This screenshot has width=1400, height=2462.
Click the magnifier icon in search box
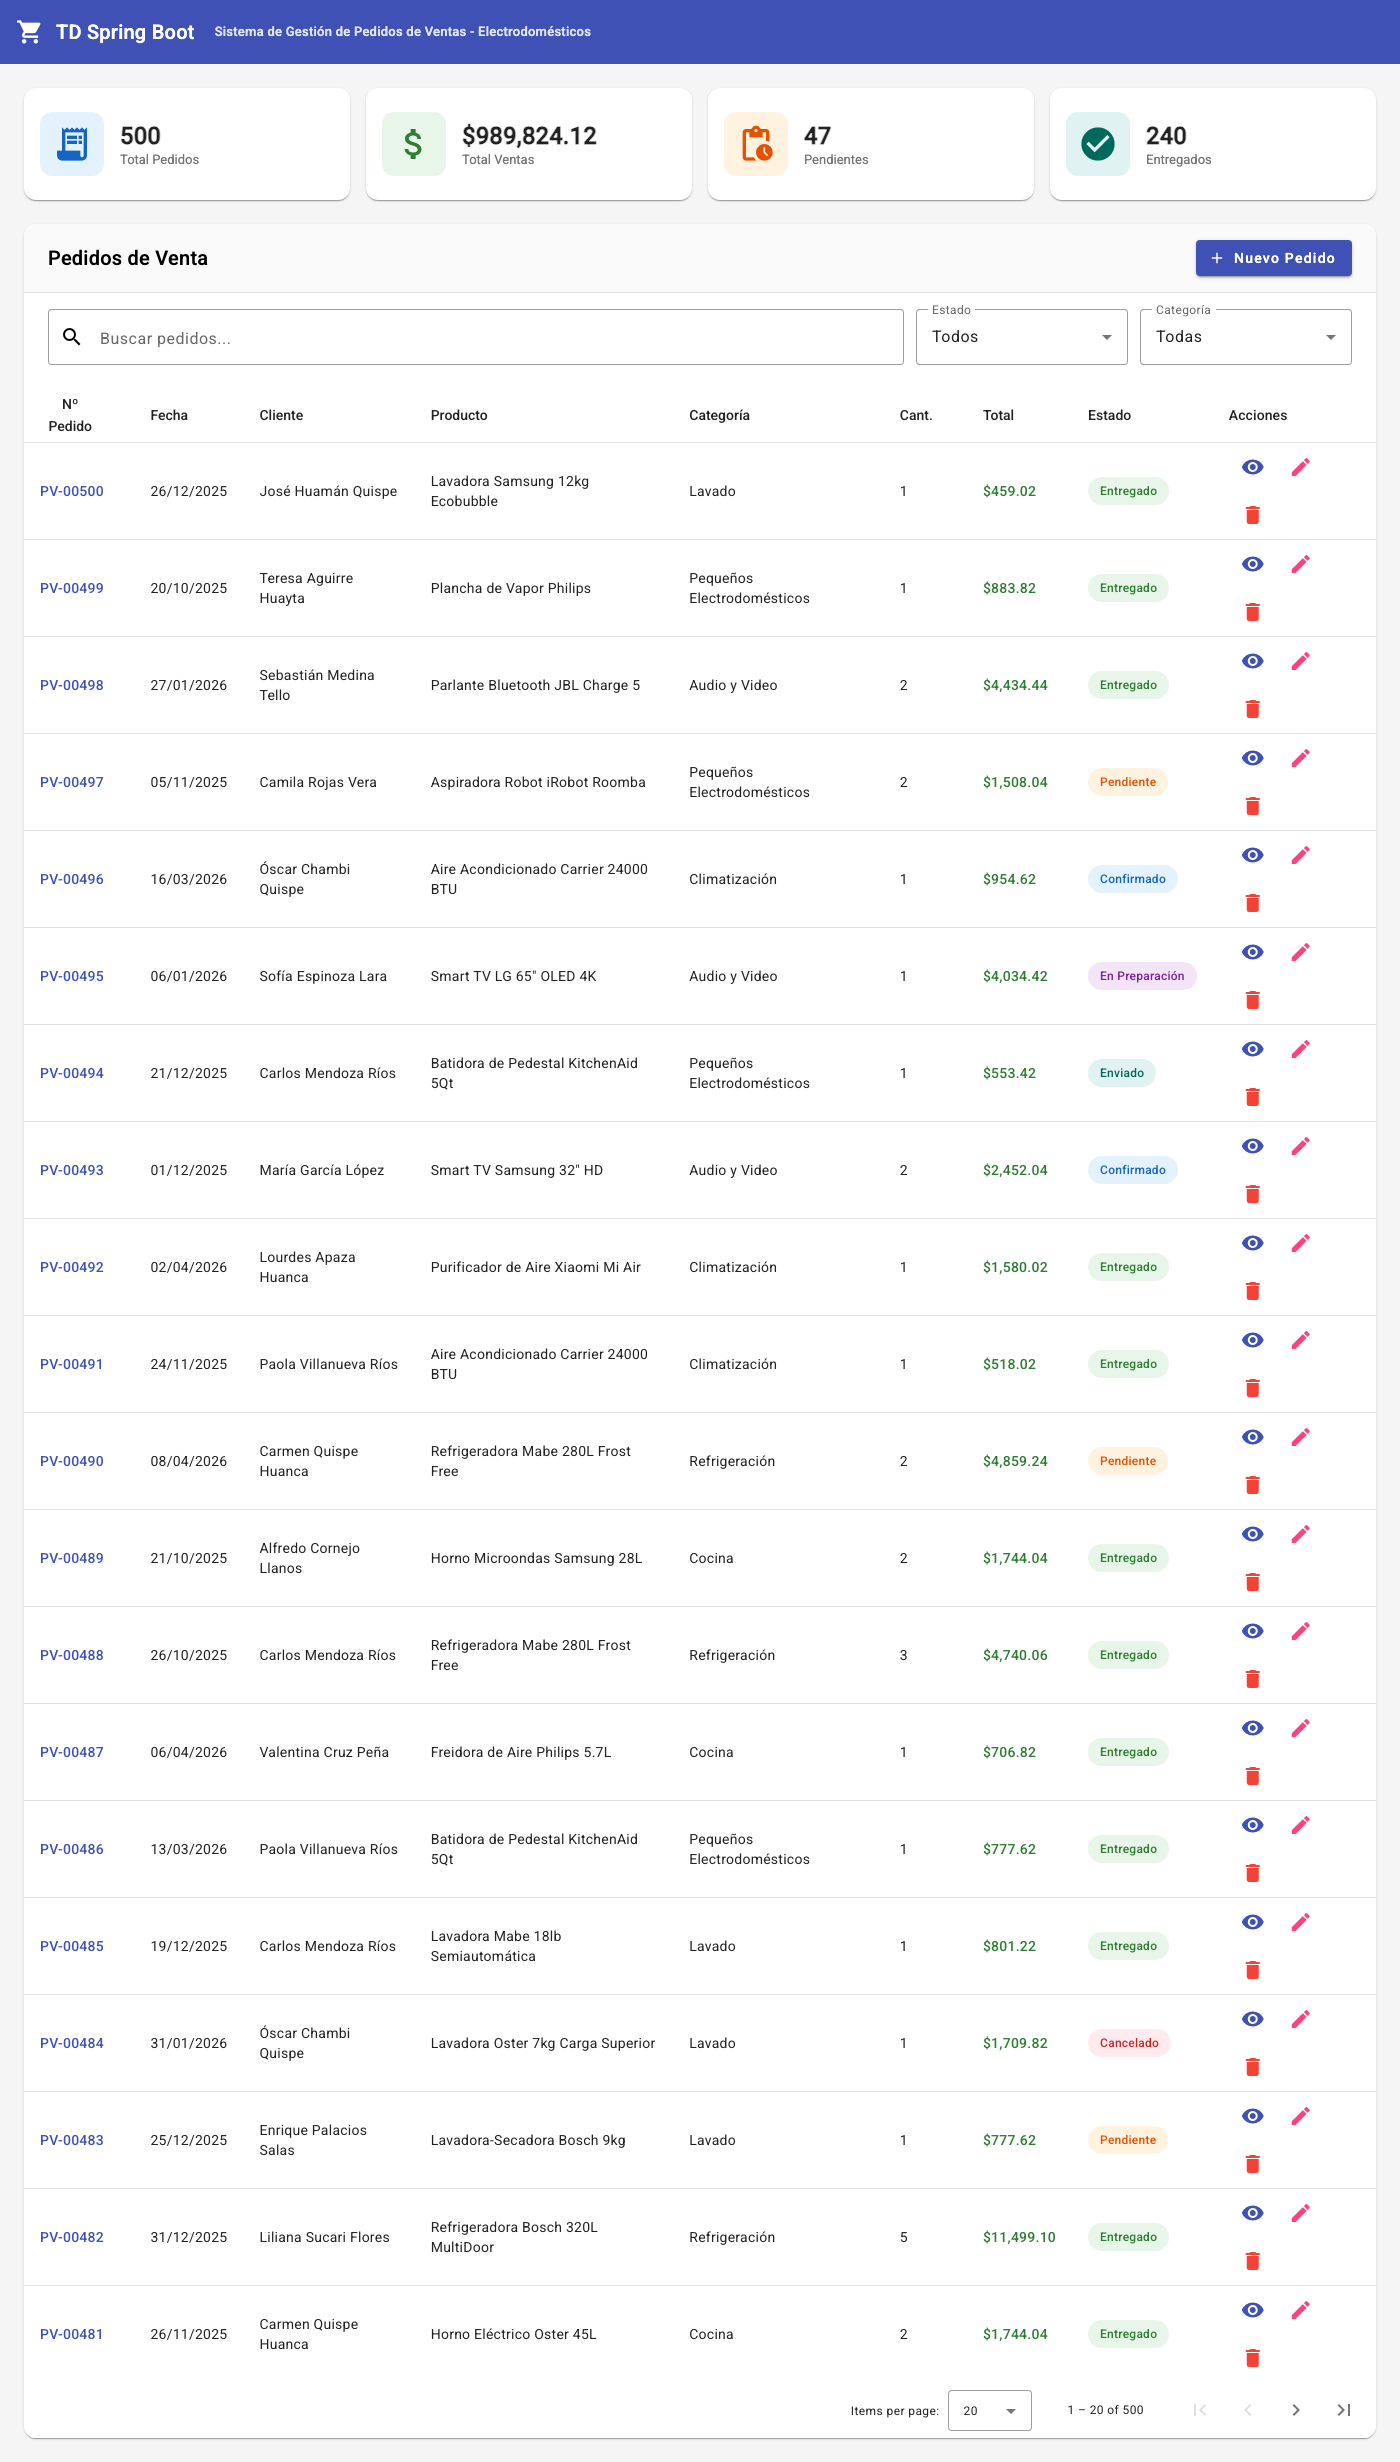[72, 337]
